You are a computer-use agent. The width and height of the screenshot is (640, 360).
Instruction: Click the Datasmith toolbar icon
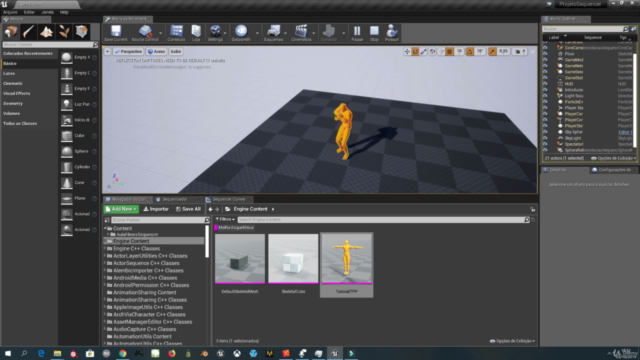coord(241,33)
